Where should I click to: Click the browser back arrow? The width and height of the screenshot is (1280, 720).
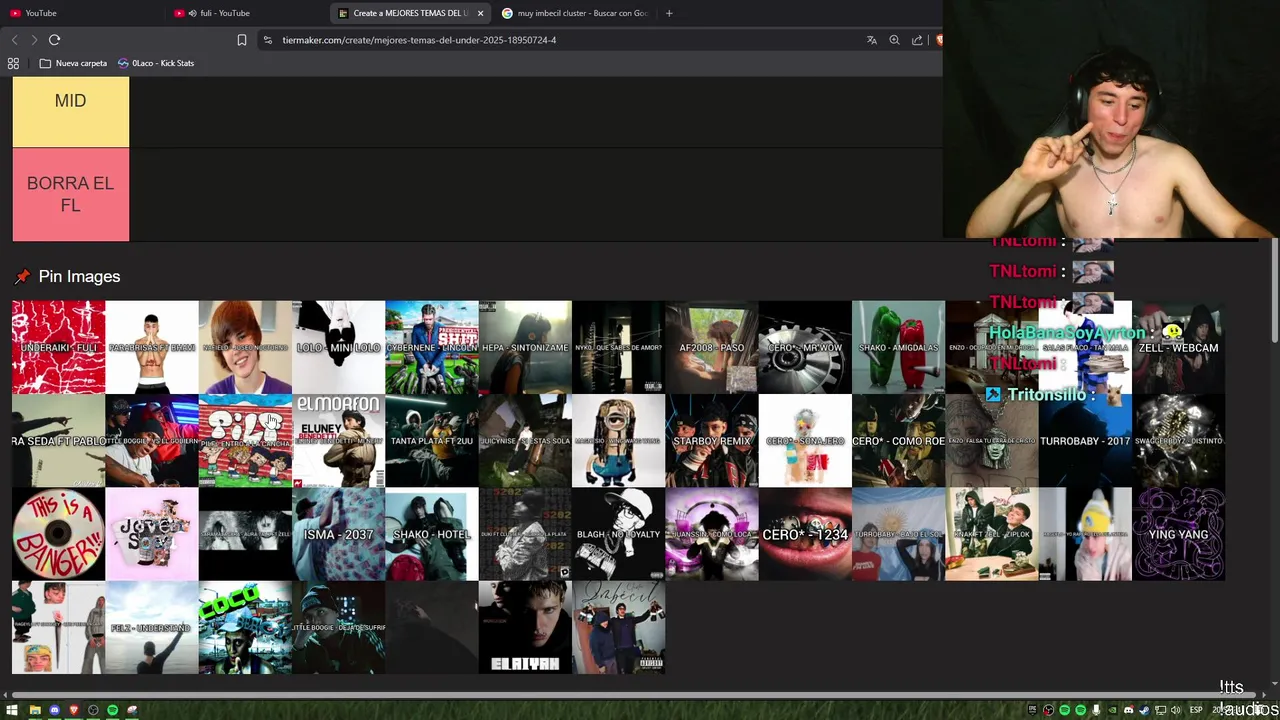tap(14, 40)
